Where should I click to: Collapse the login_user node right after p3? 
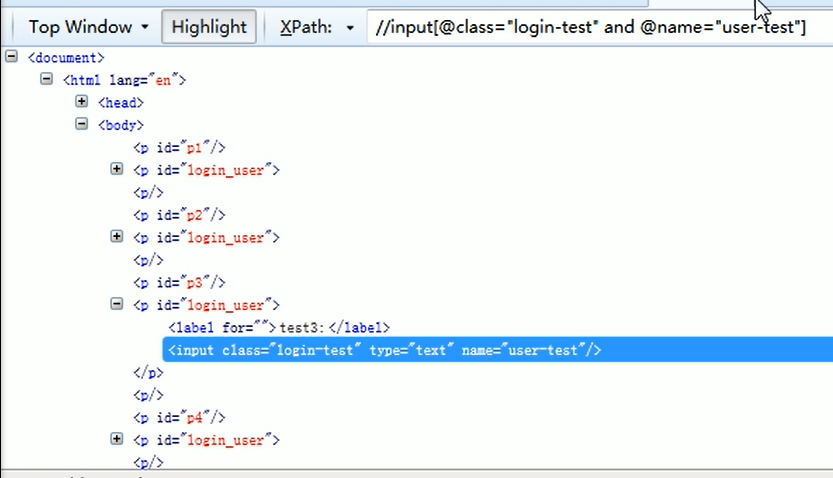[116, 304]
